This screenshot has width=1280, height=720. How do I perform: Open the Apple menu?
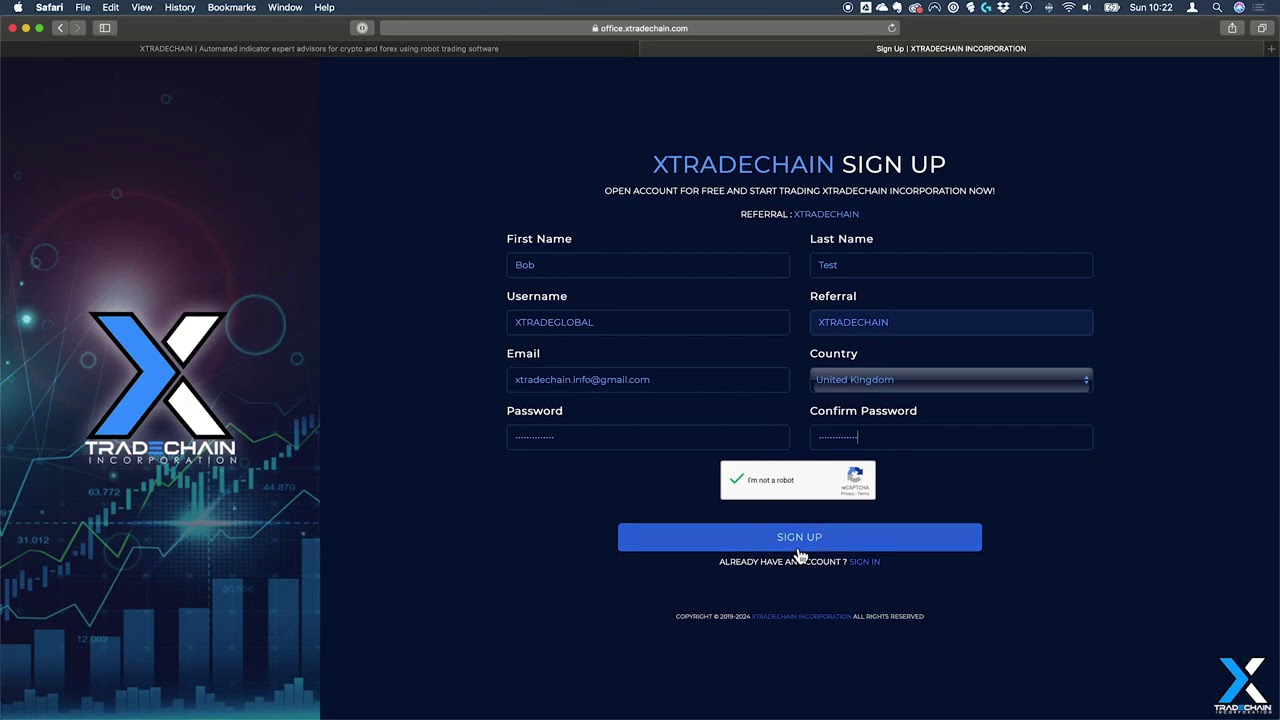[x=17, y=7]
